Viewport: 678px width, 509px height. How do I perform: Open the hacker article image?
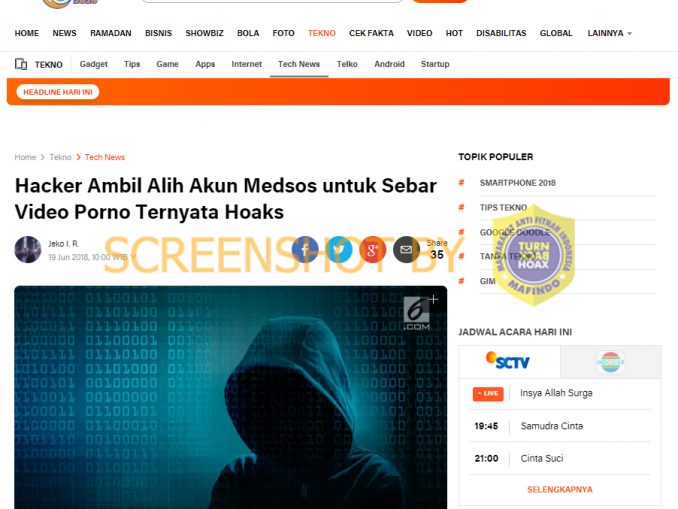tap(230, 397)
